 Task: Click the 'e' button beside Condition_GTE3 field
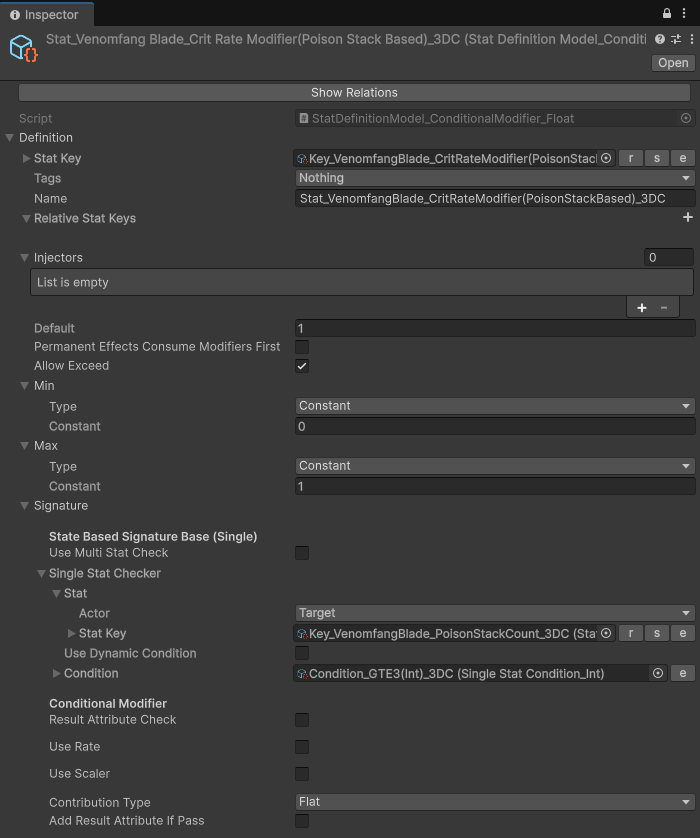[682, 673]
